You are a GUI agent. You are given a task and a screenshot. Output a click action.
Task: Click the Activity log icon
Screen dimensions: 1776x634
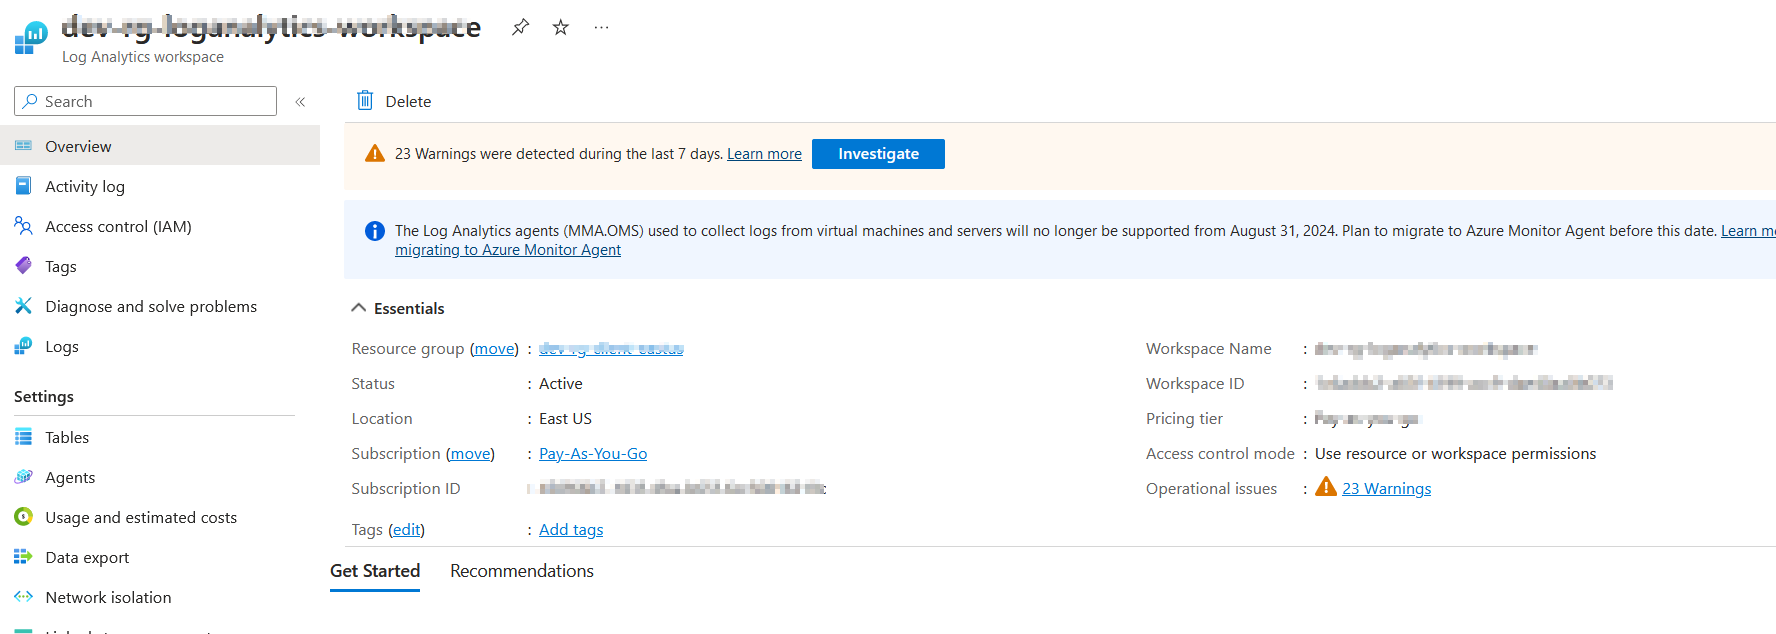23,186
